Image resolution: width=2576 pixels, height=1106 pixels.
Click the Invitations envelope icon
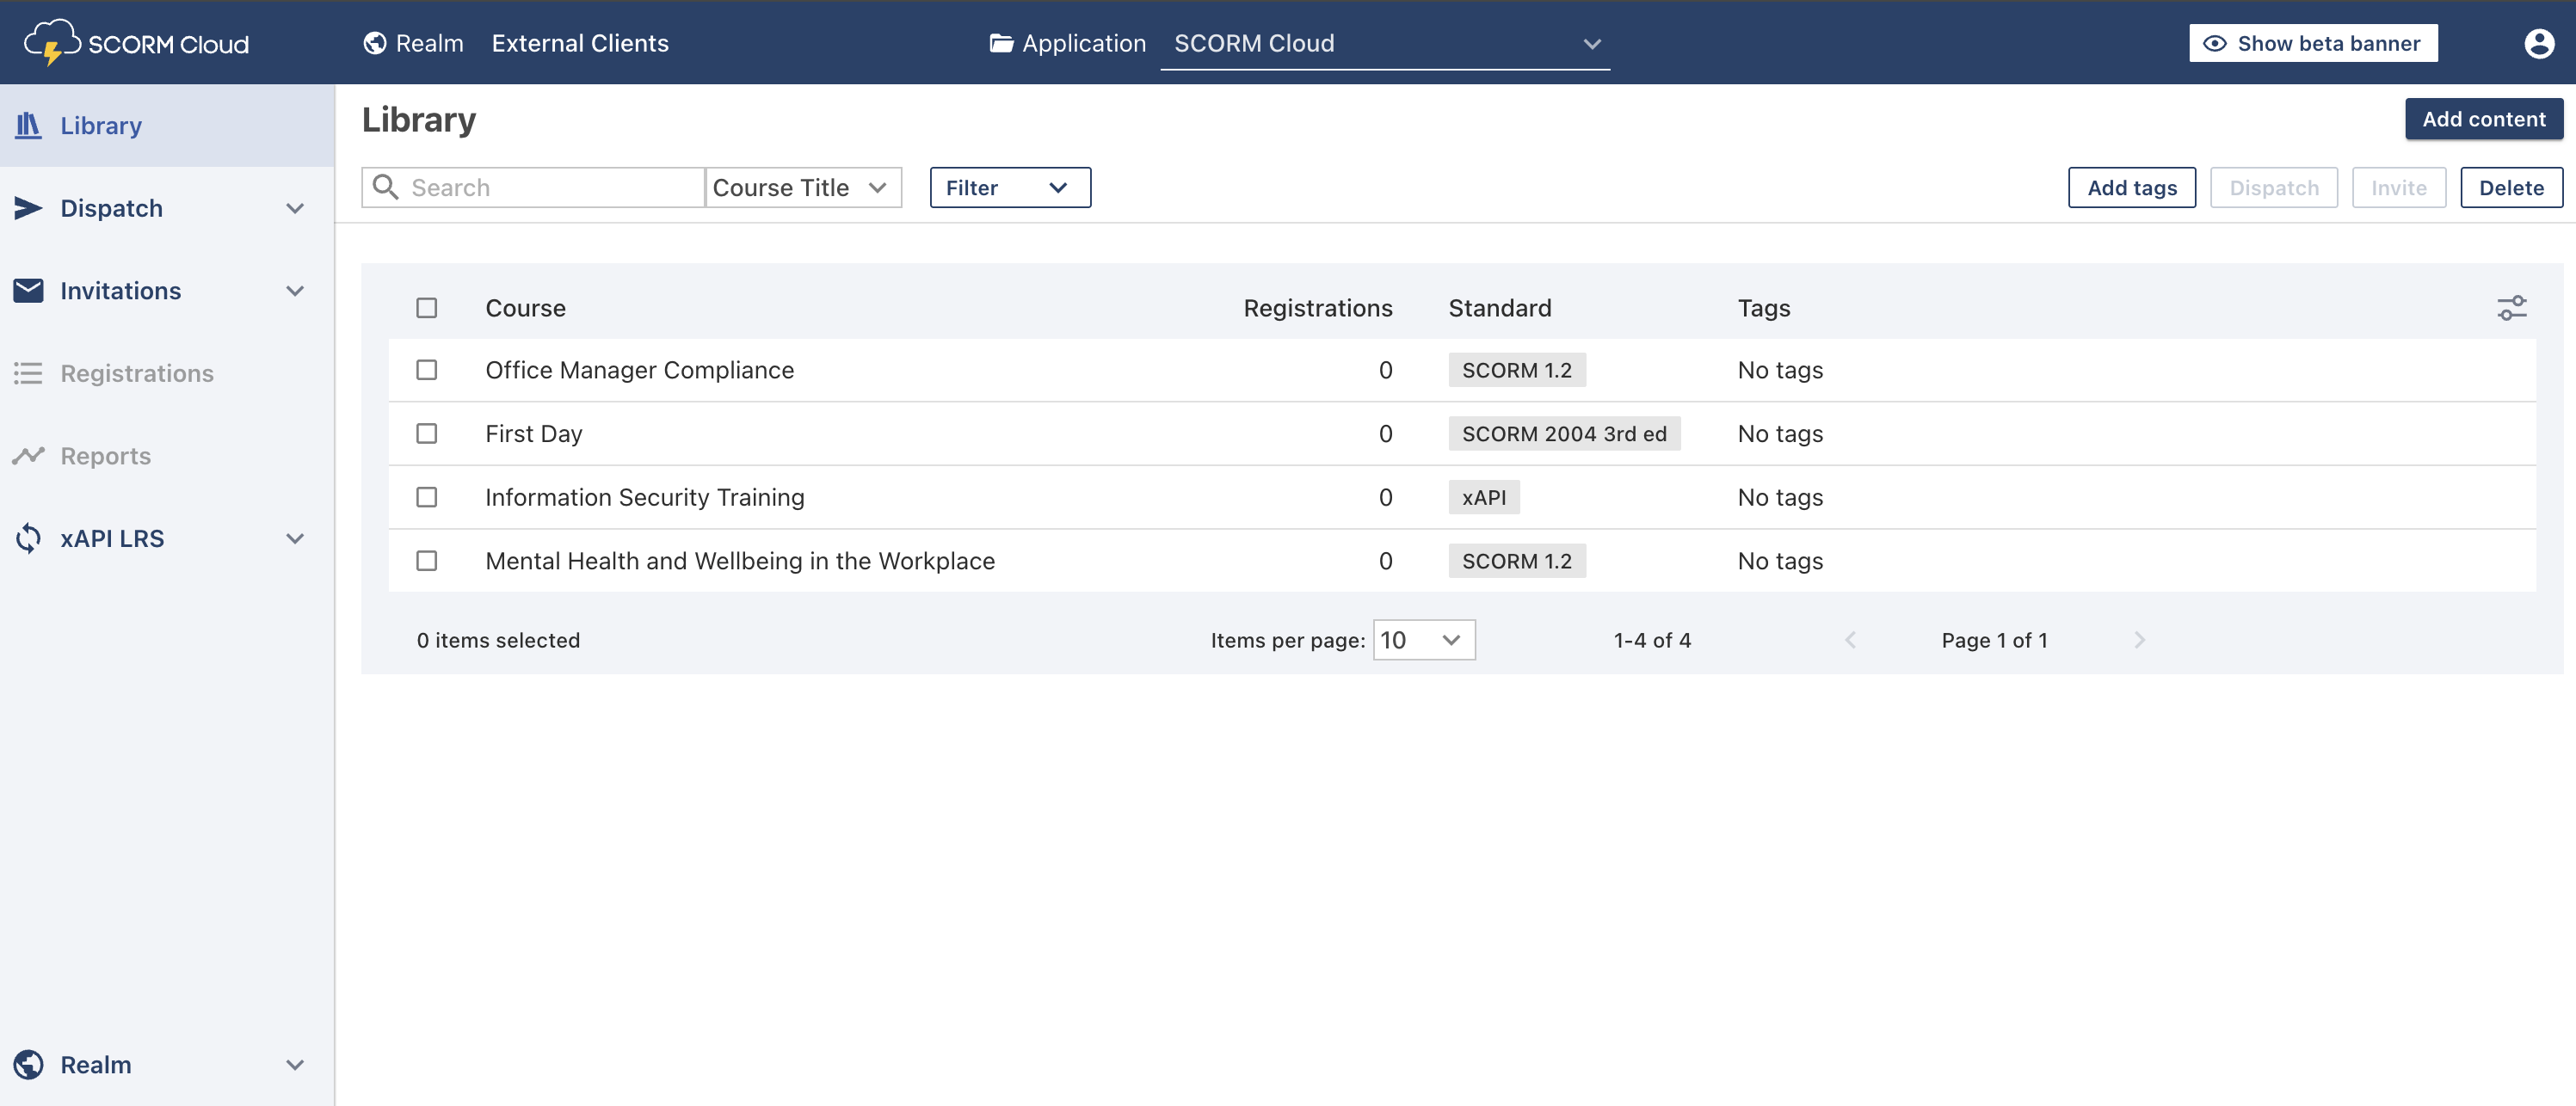coord(29,290)
